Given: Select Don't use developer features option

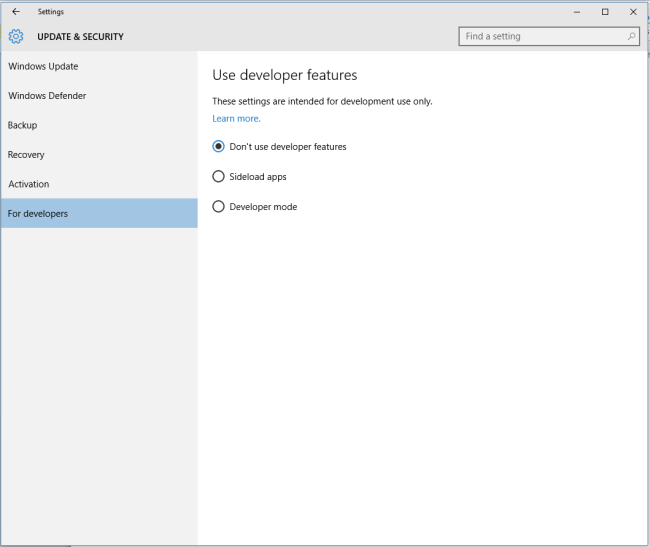Looking at the screenshot, I should point(219,147).
